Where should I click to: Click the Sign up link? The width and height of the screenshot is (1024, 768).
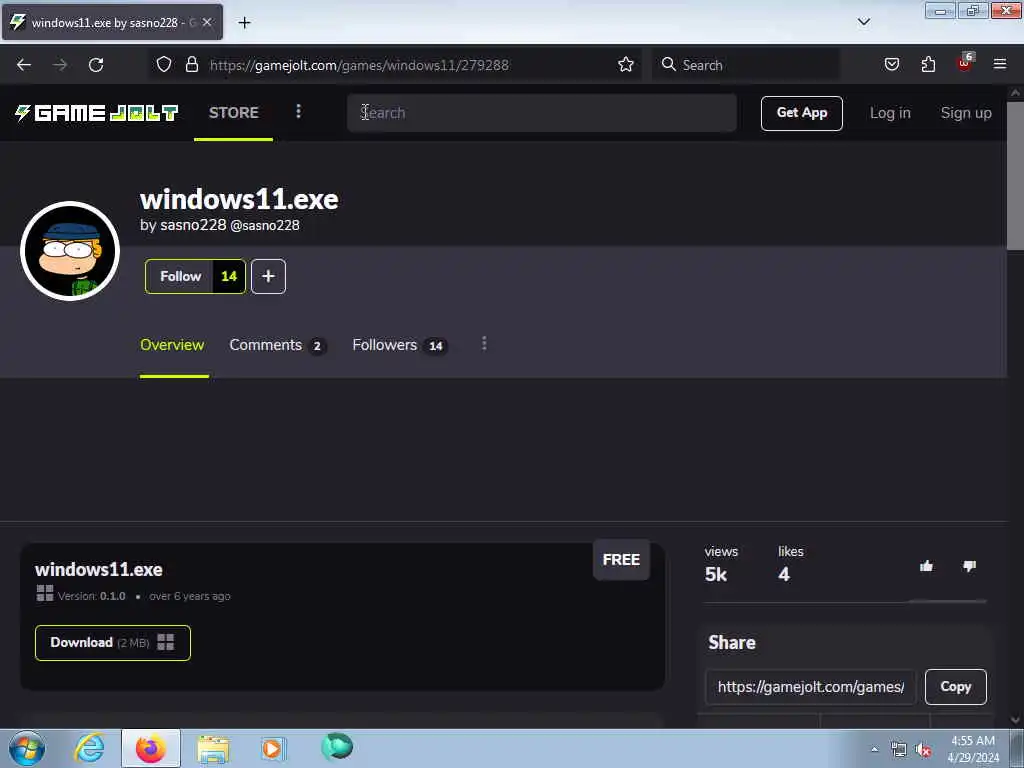tap(966, 113)
